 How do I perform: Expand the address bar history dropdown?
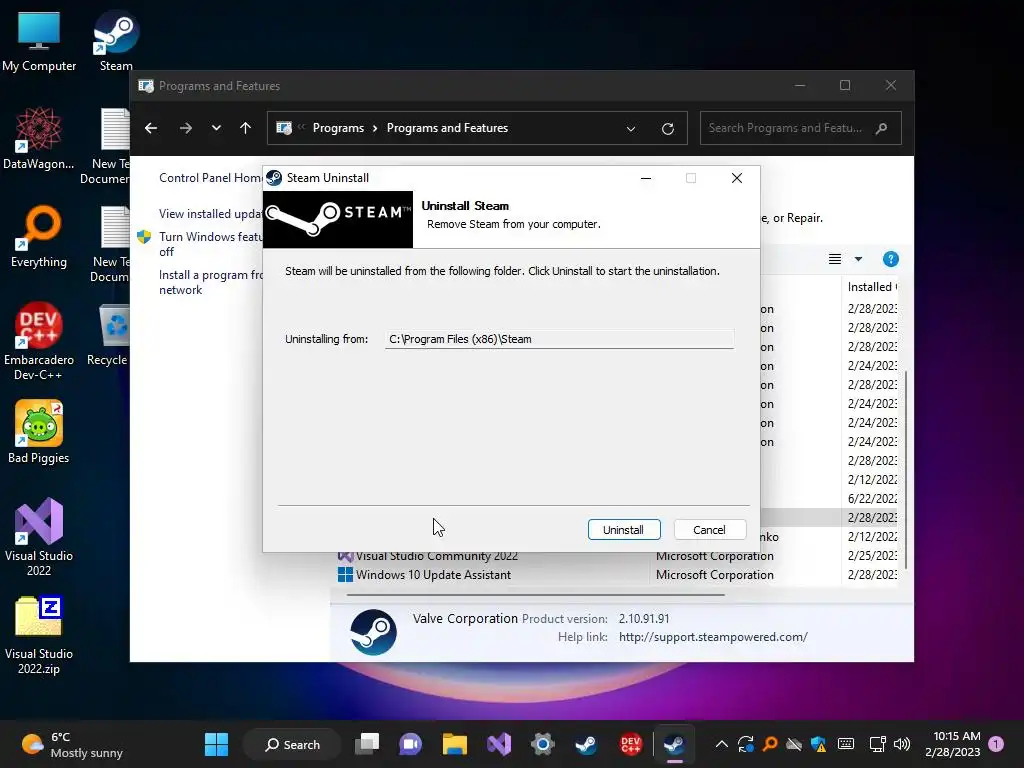[x=631, y=129]
